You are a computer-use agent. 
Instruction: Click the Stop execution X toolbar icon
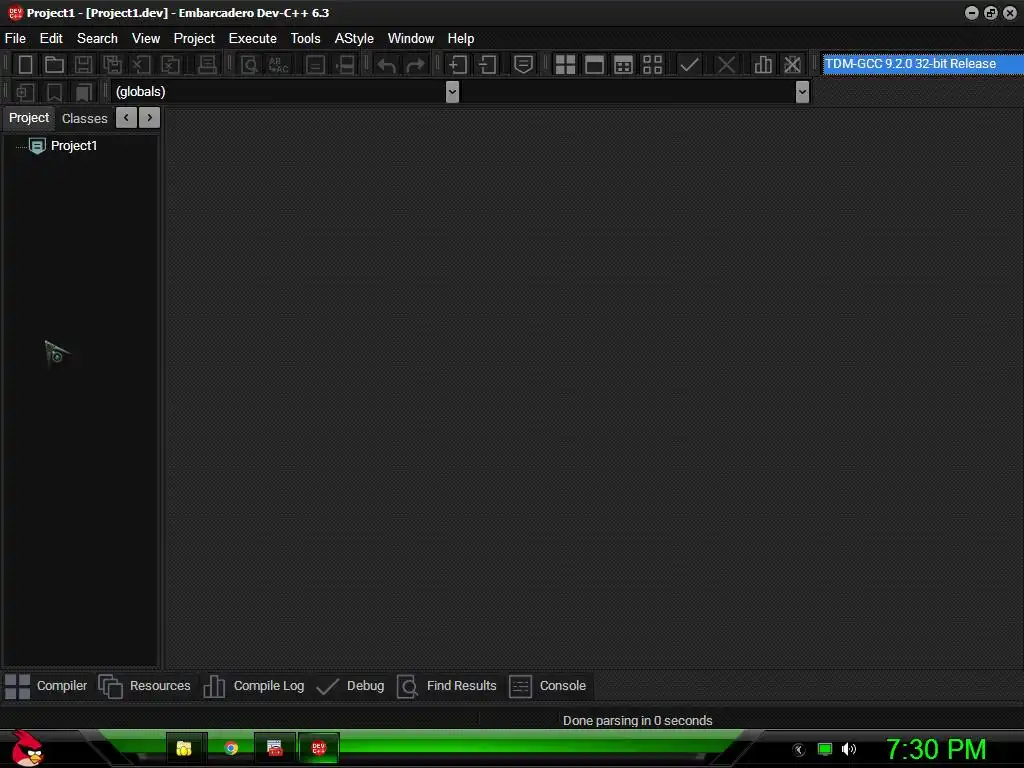(726, 65)
